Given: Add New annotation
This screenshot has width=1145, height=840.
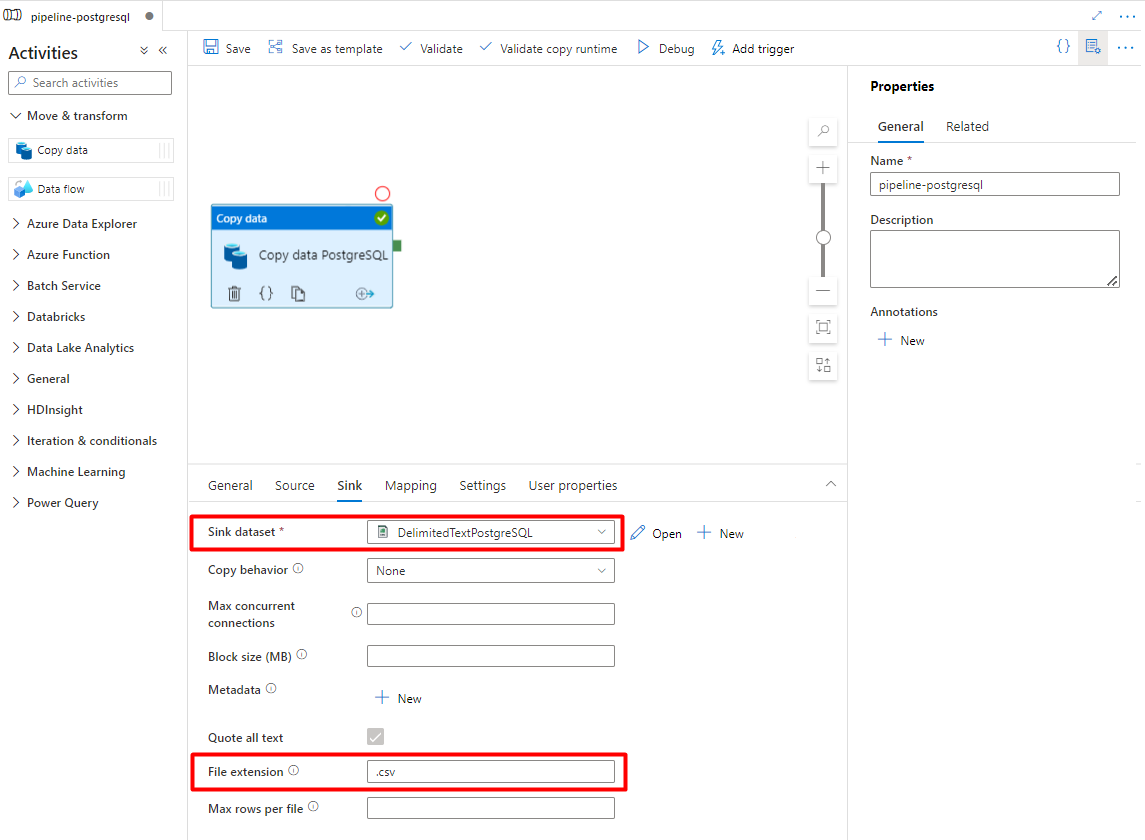Looking at the screenshot, I should click(901, 340).
